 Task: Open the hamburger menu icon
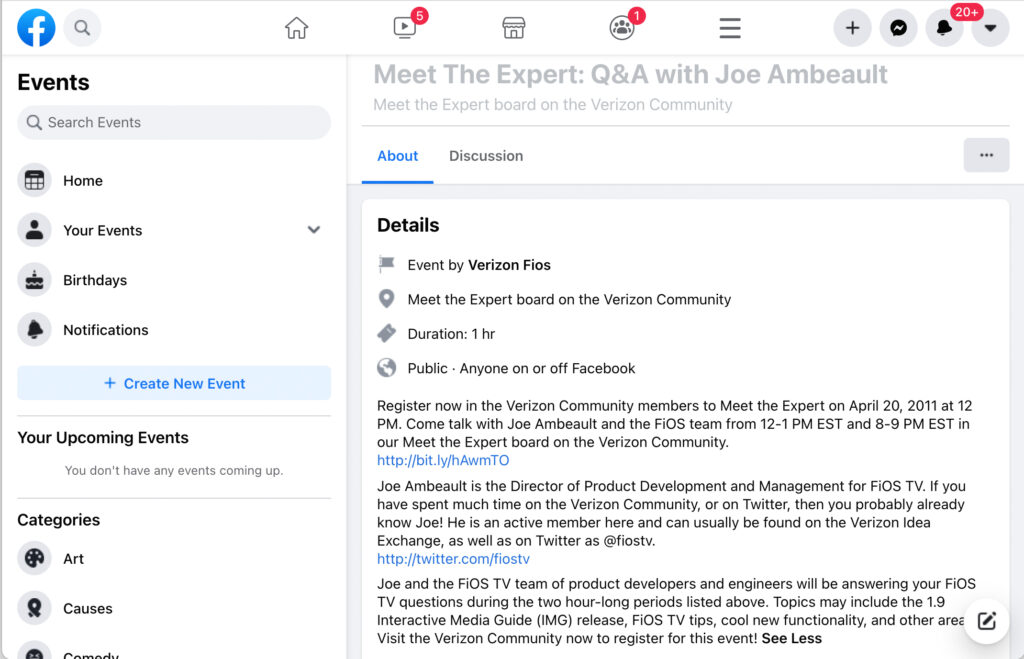(729, 28)
